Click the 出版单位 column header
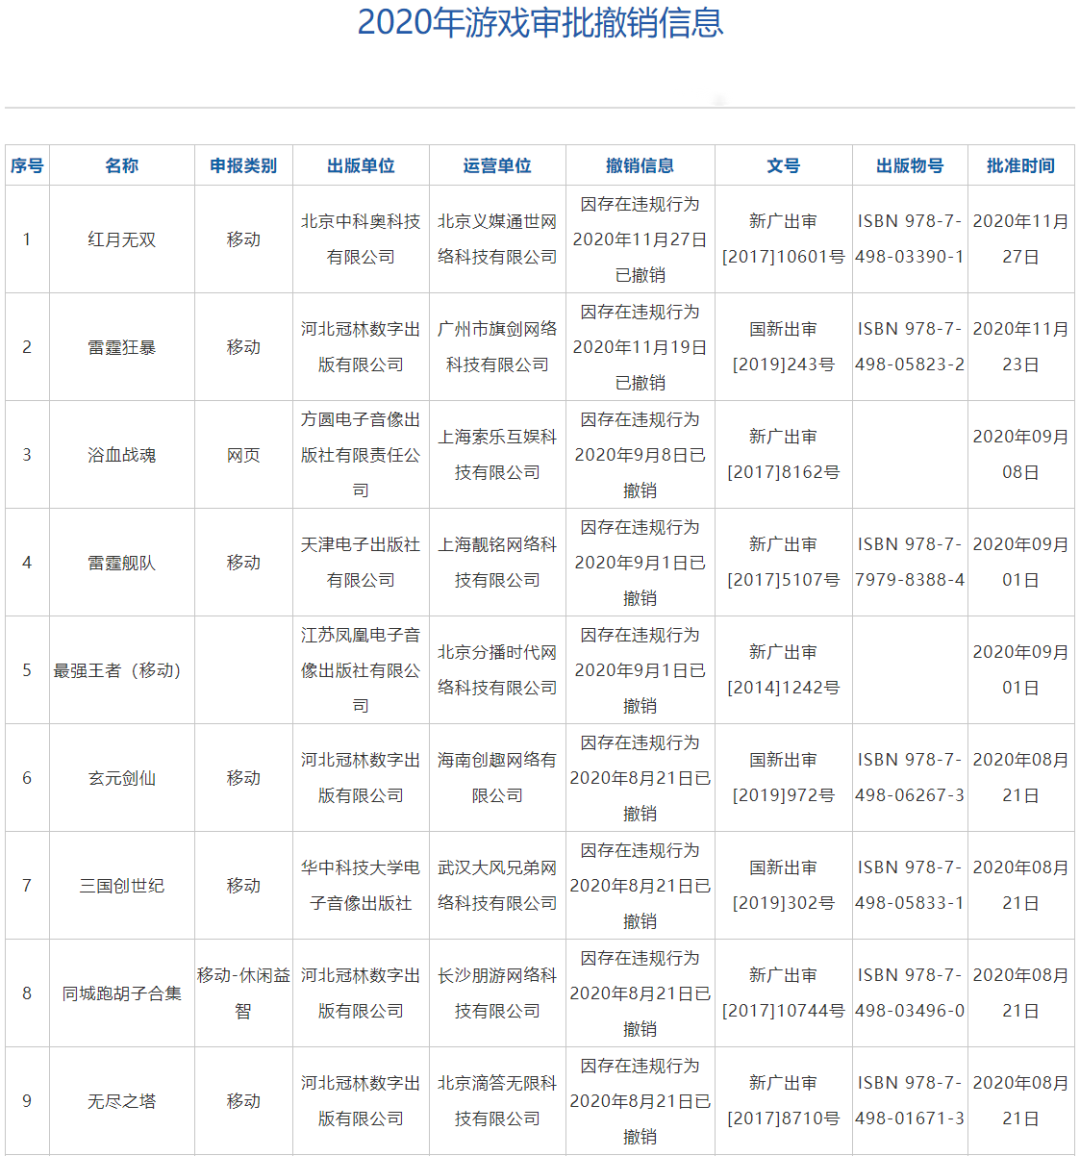Image resolution: width=1080 pixels, height=1156 pixels. [x=362, y=165]
